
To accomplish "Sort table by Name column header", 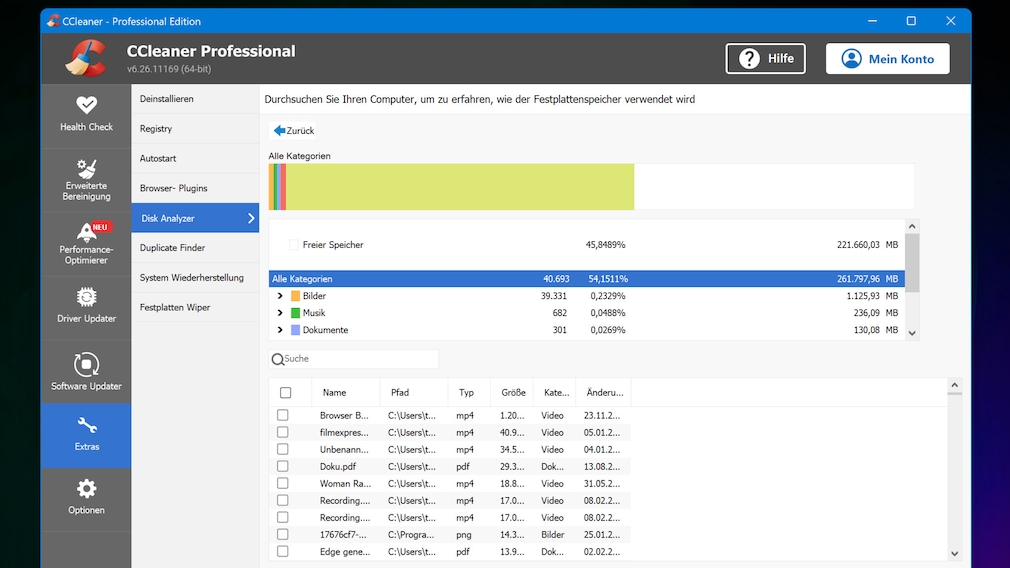I will (346, 392).
